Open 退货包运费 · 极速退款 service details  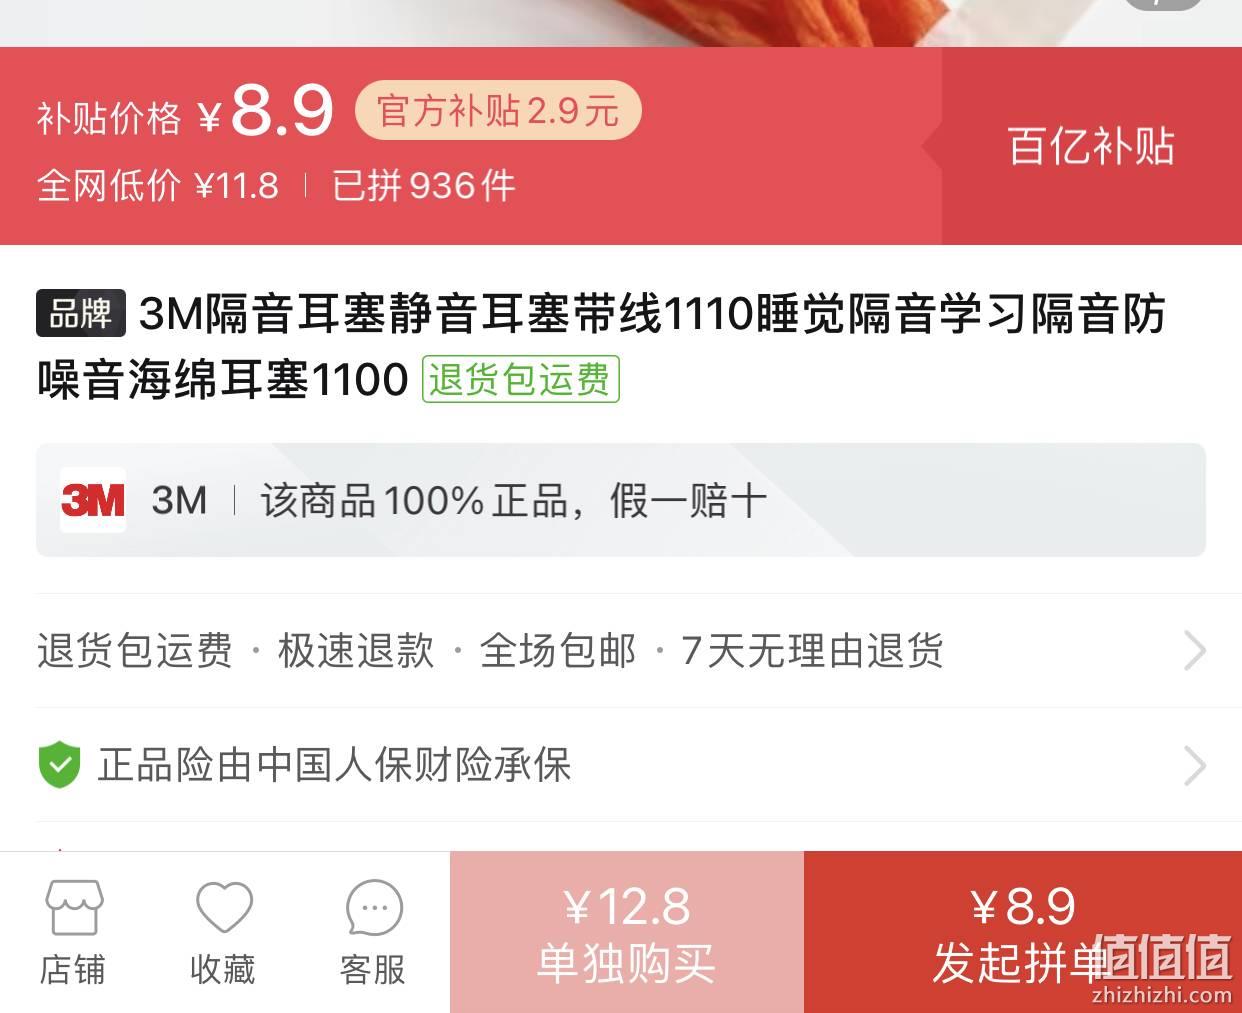point(621,651)
